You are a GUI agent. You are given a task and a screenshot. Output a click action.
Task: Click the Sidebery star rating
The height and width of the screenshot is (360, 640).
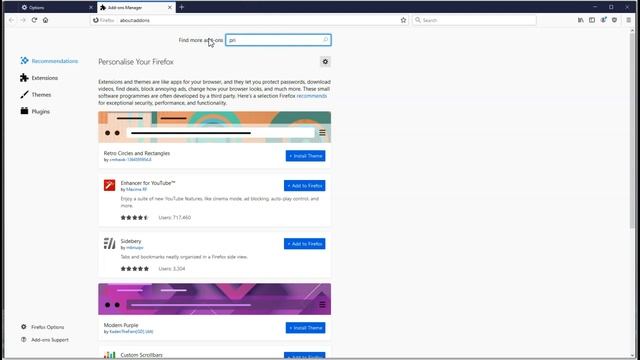(x=135, y=269)
